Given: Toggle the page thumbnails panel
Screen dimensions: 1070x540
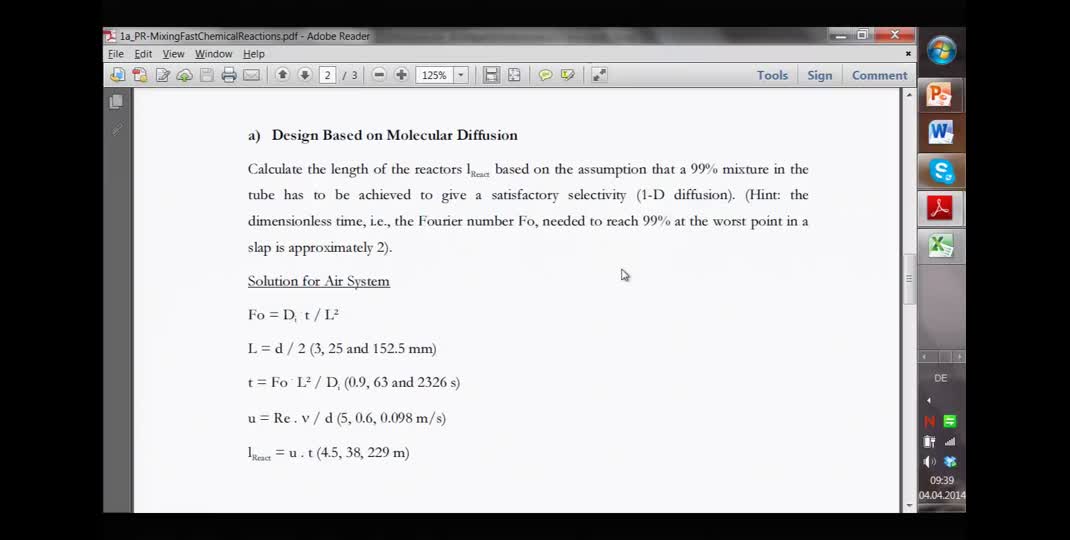Looking at the screenshot, I should point(117,102).
